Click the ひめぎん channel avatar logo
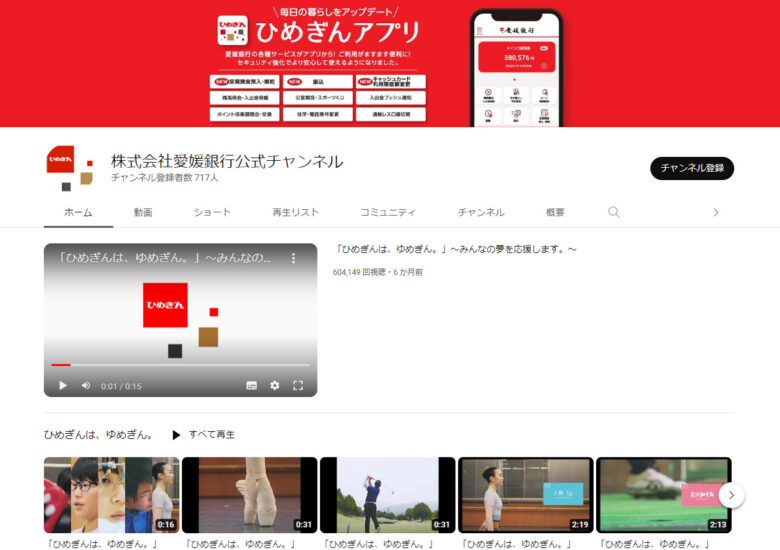The image size is (780, 550). coord(70,168)
